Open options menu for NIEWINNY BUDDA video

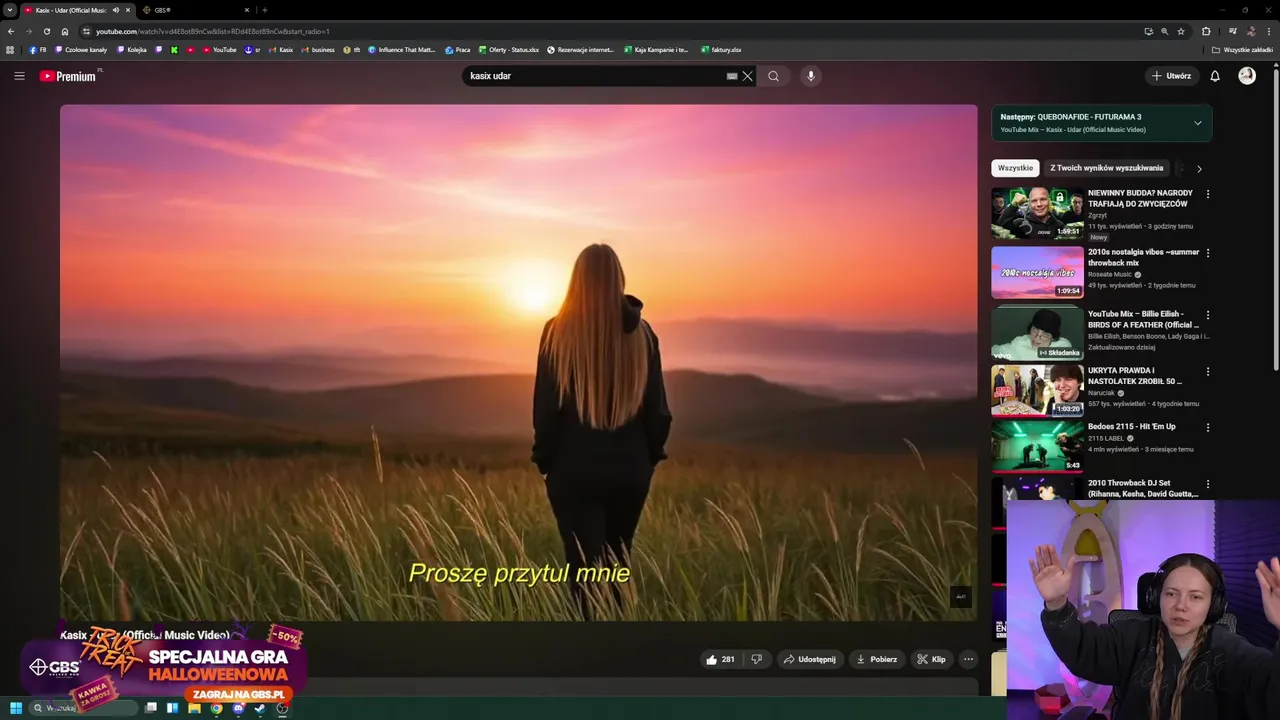click(1207, 194)
